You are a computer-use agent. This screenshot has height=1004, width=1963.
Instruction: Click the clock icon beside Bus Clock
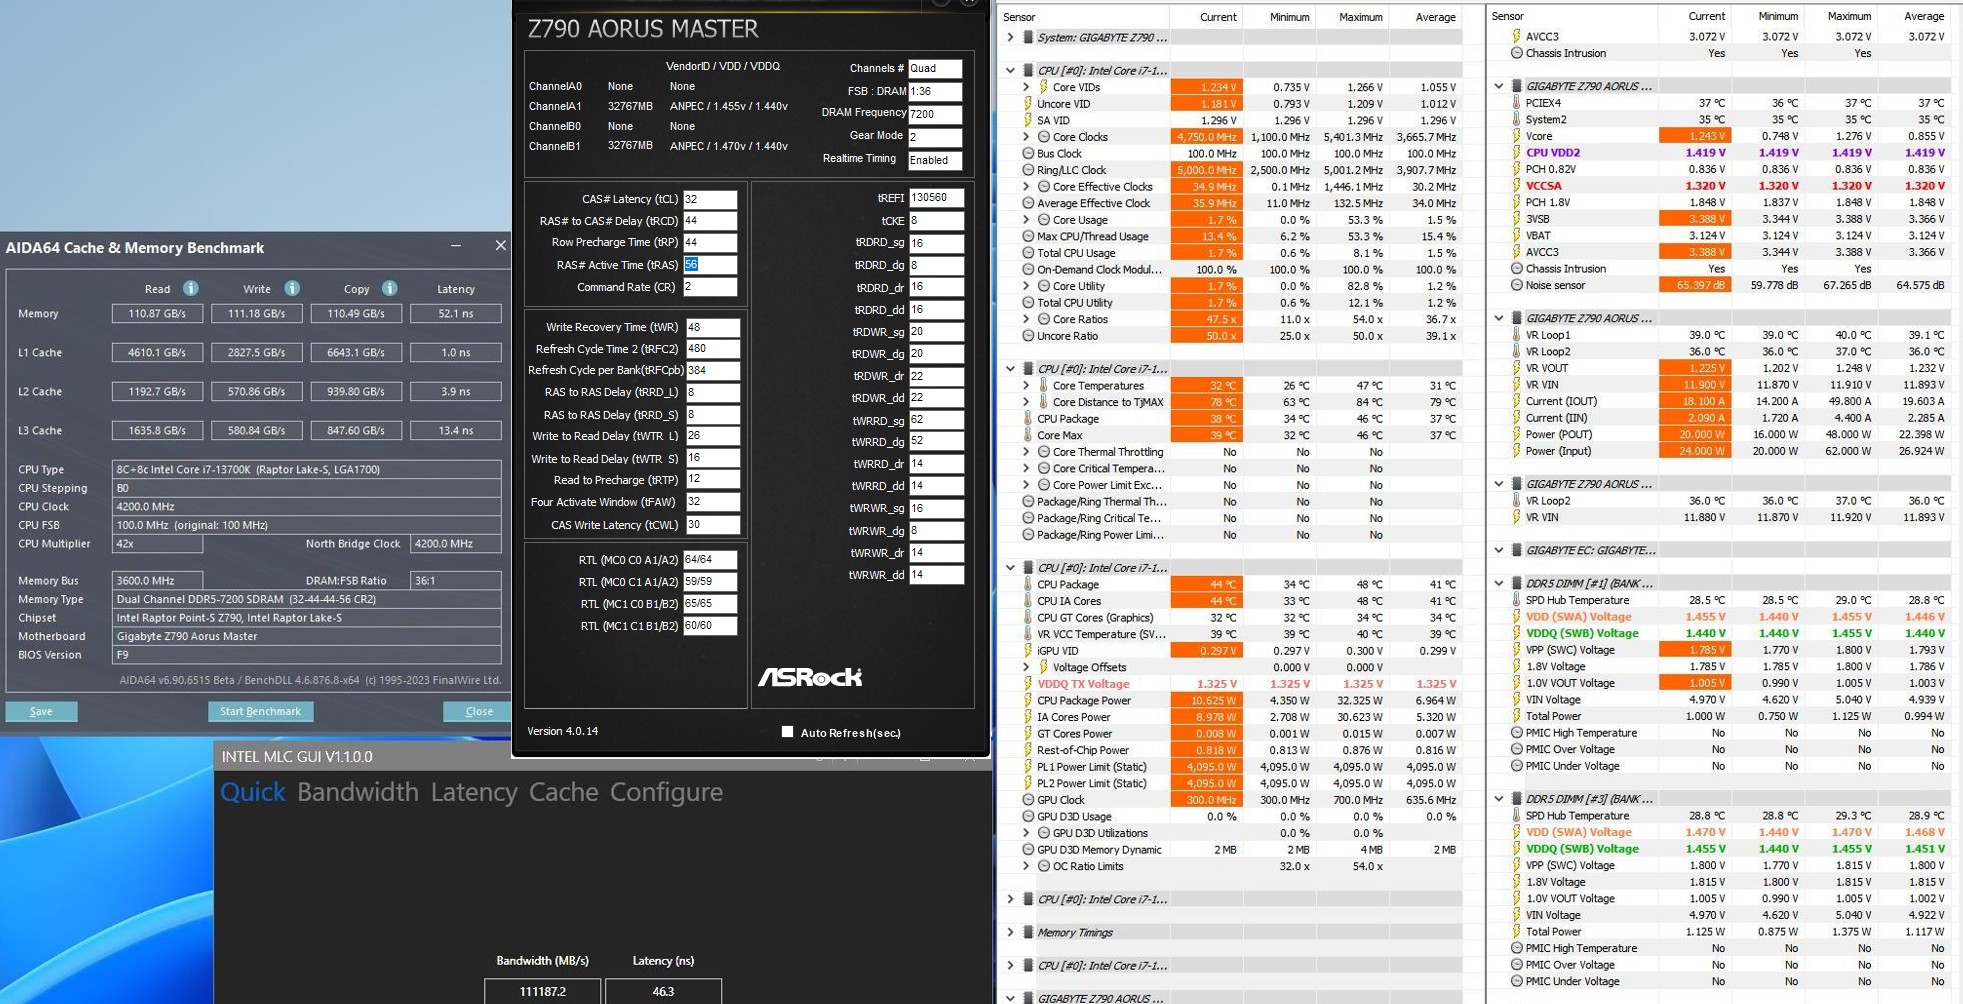click(x=1027, y=153)
